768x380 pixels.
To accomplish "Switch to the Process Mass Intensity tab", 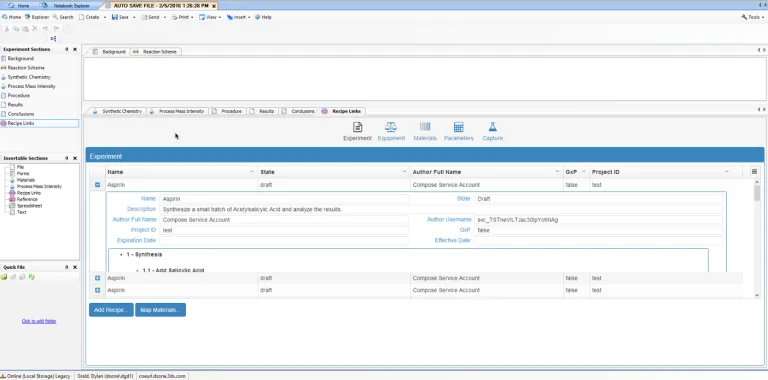I will click(x=177, y=111).
